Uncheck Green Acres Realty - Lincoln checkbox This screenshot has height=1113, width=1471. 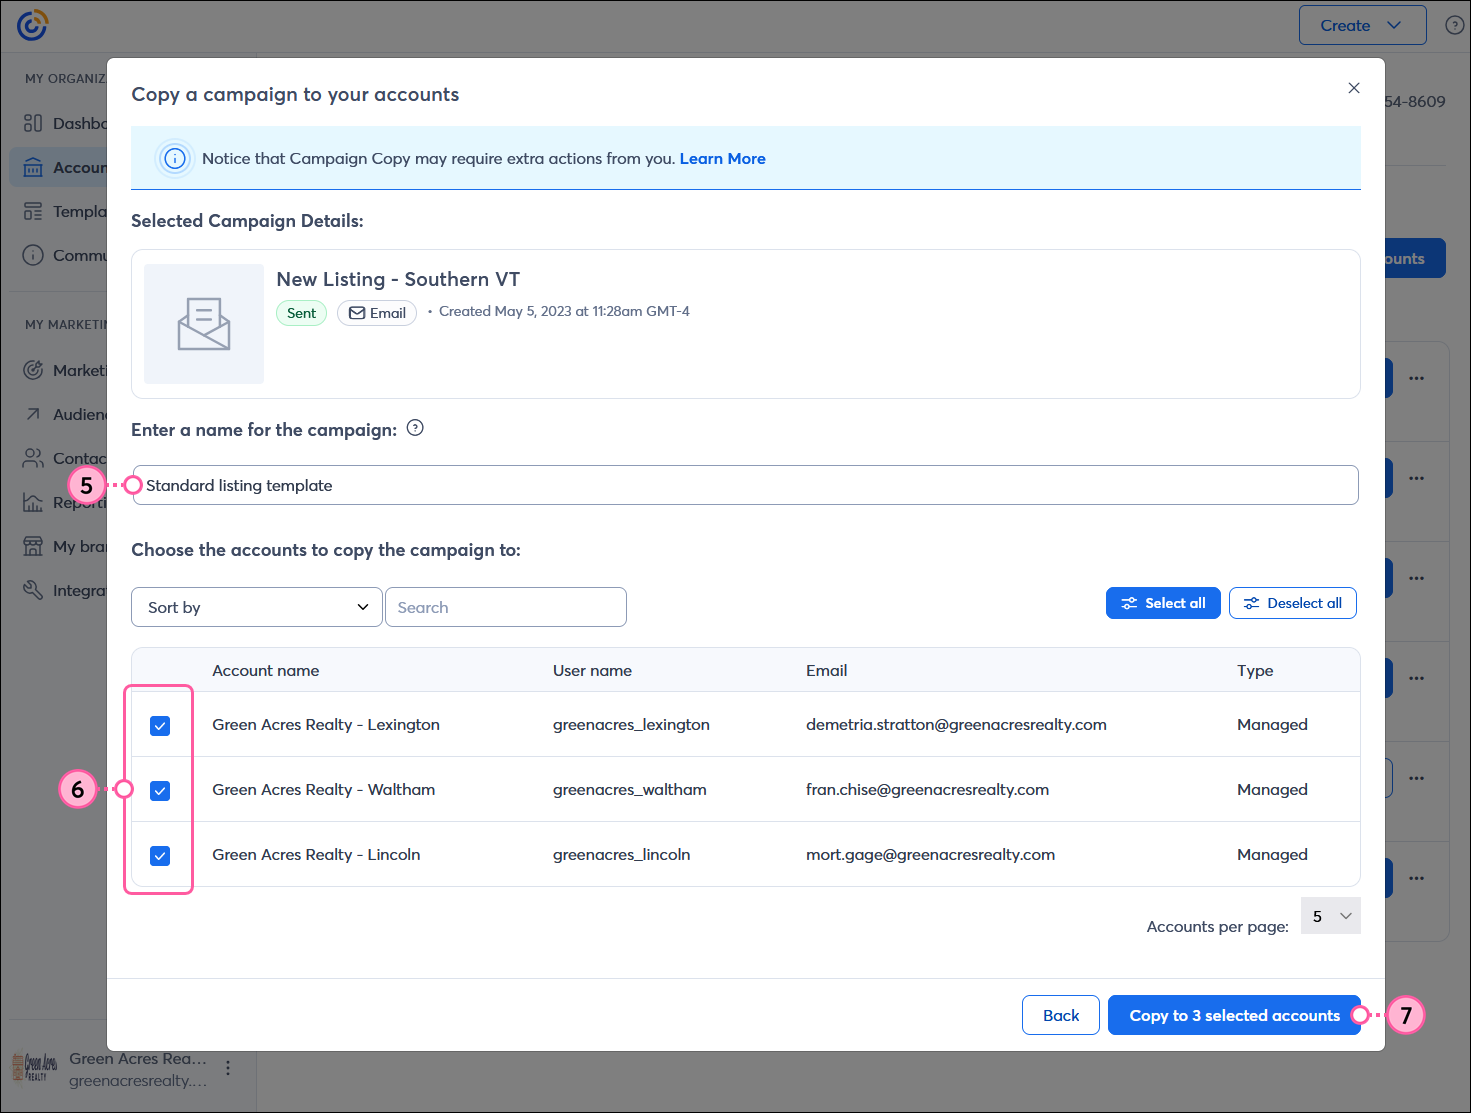pos(160,856)
